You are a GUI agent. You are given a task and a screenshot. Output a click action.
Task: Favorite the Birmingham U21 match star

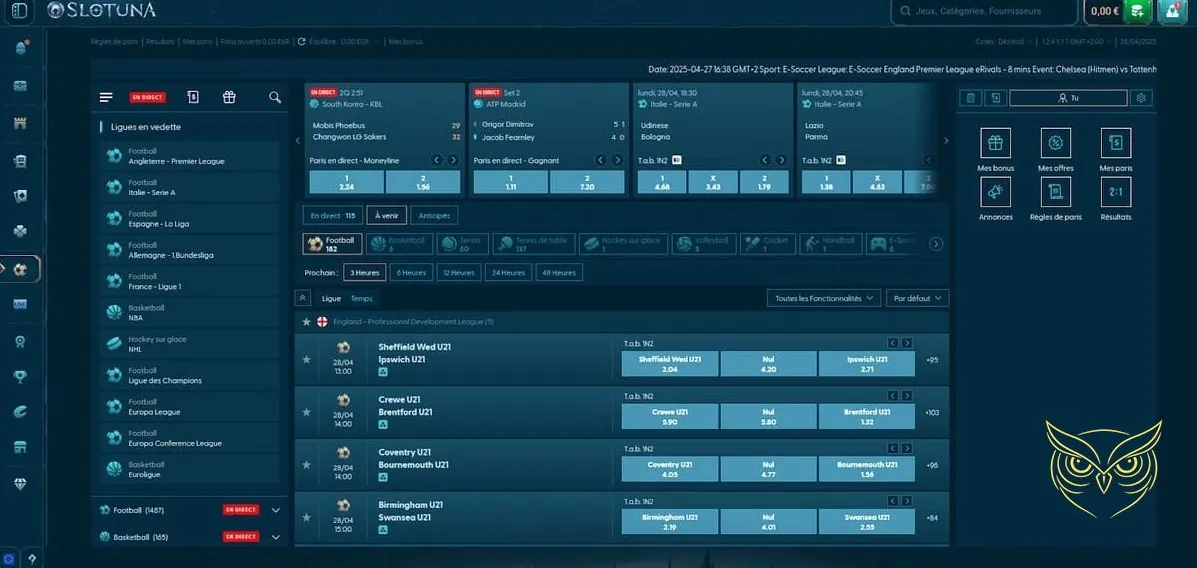point(307,517)
